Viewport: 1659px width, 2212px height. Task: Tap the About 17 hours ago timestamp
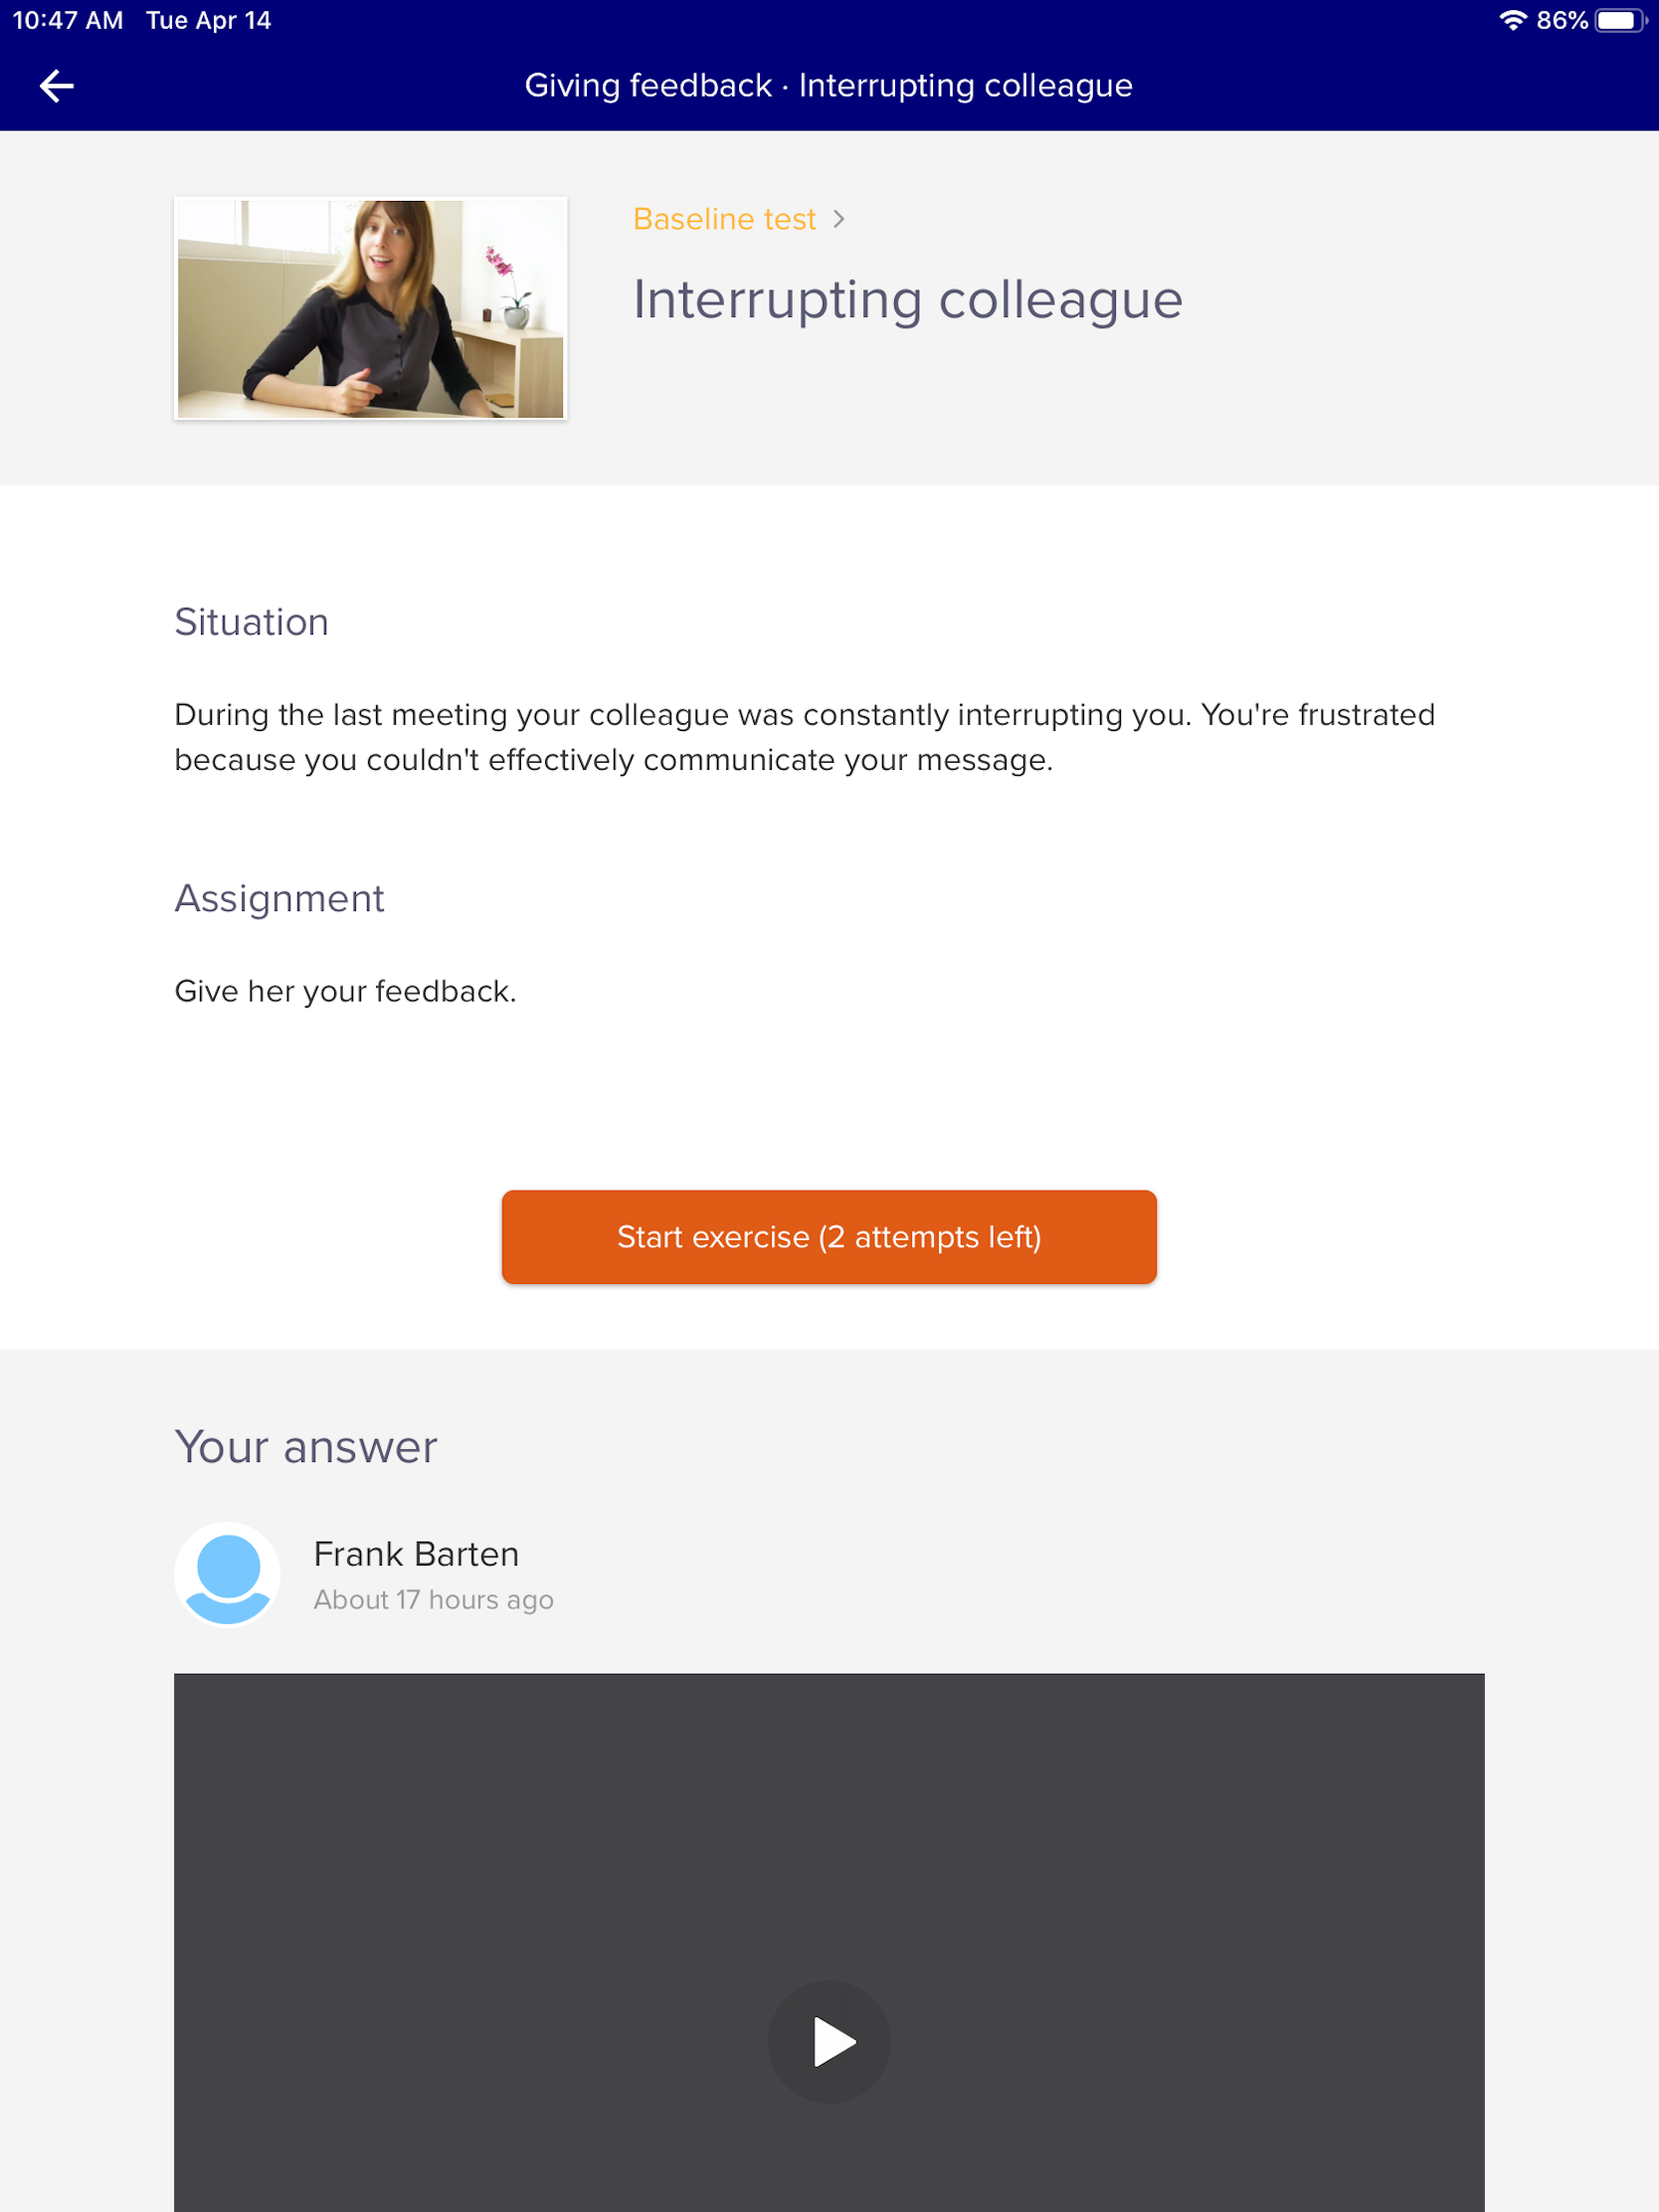coord(433,1600)
